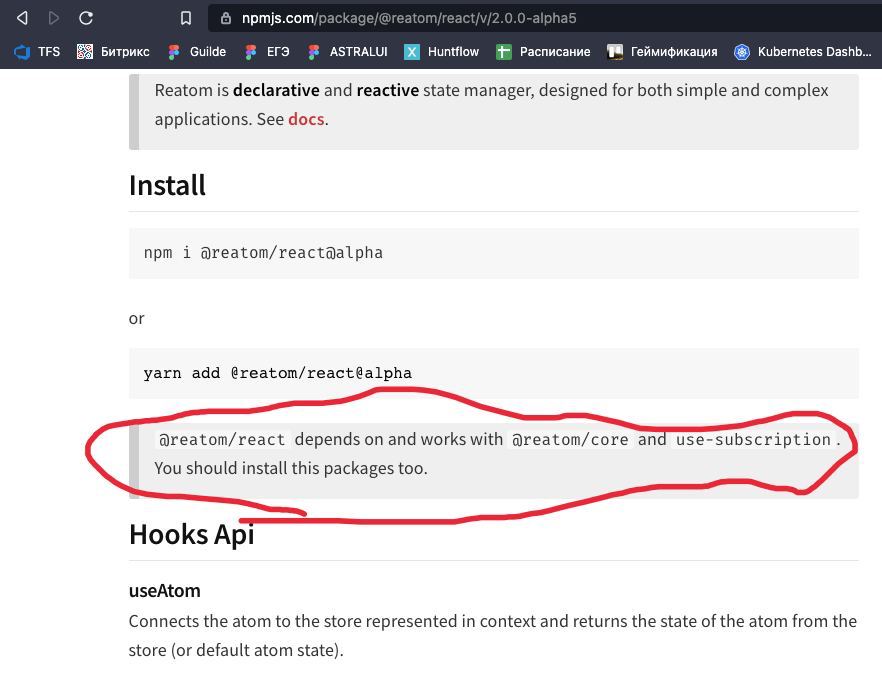Click the use-subscription inline code
882x675 pixels.
tap(753, 439)
